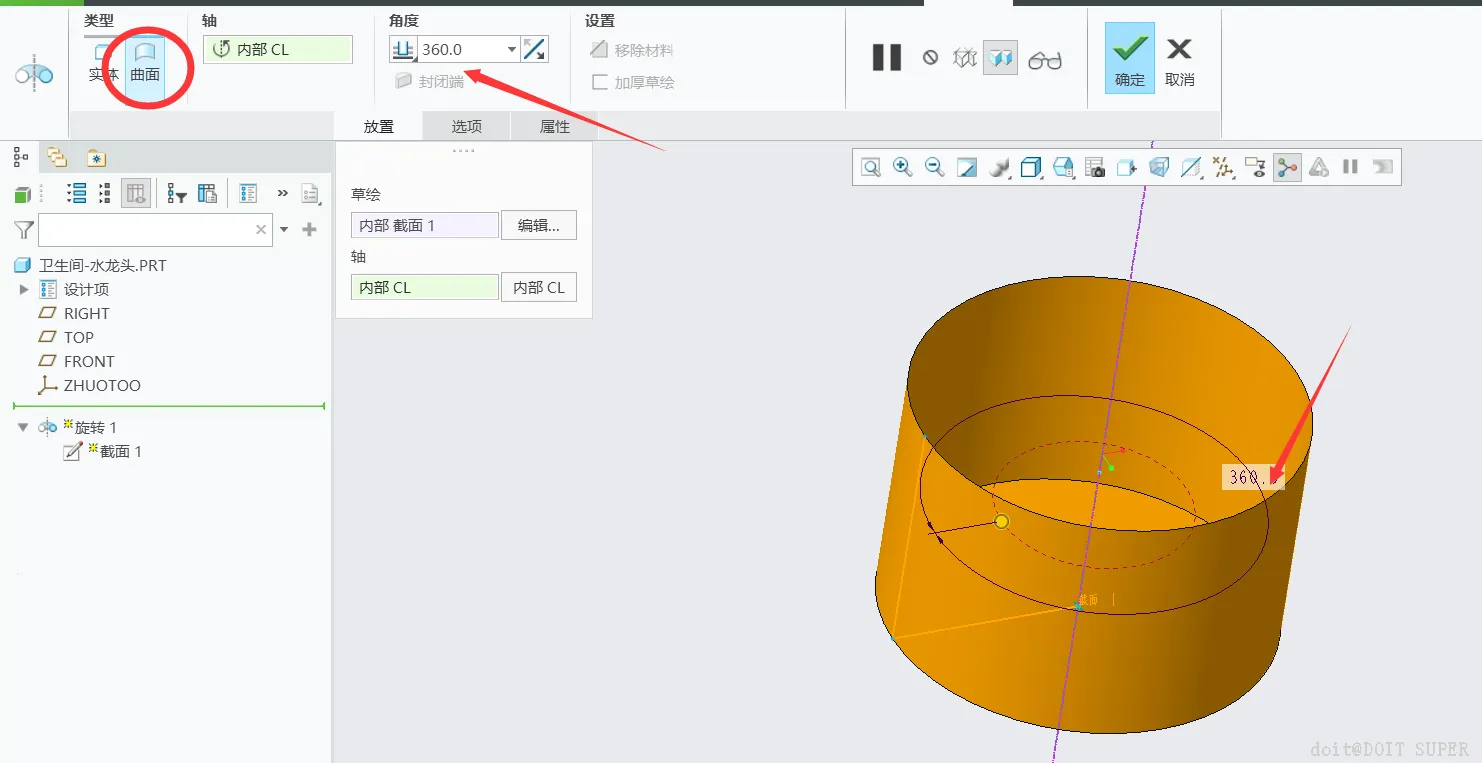Click the model tree search field
Image resolution: width=1482 pixels, height=763 pixels.
145,230
